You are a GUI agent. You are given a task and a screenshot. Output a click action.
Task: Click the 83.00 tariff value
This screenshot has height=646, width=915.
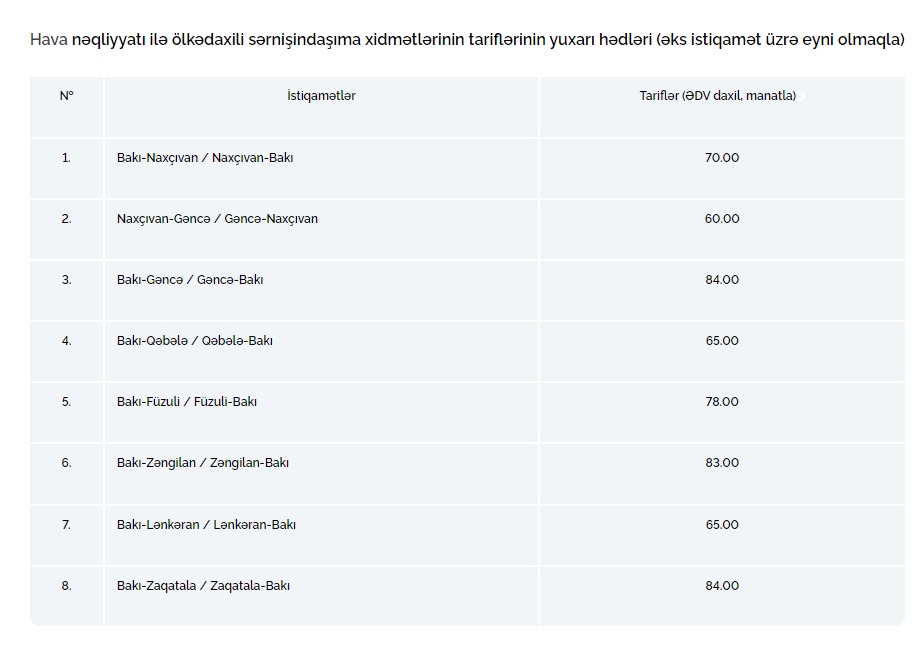[x=722, y=463]
